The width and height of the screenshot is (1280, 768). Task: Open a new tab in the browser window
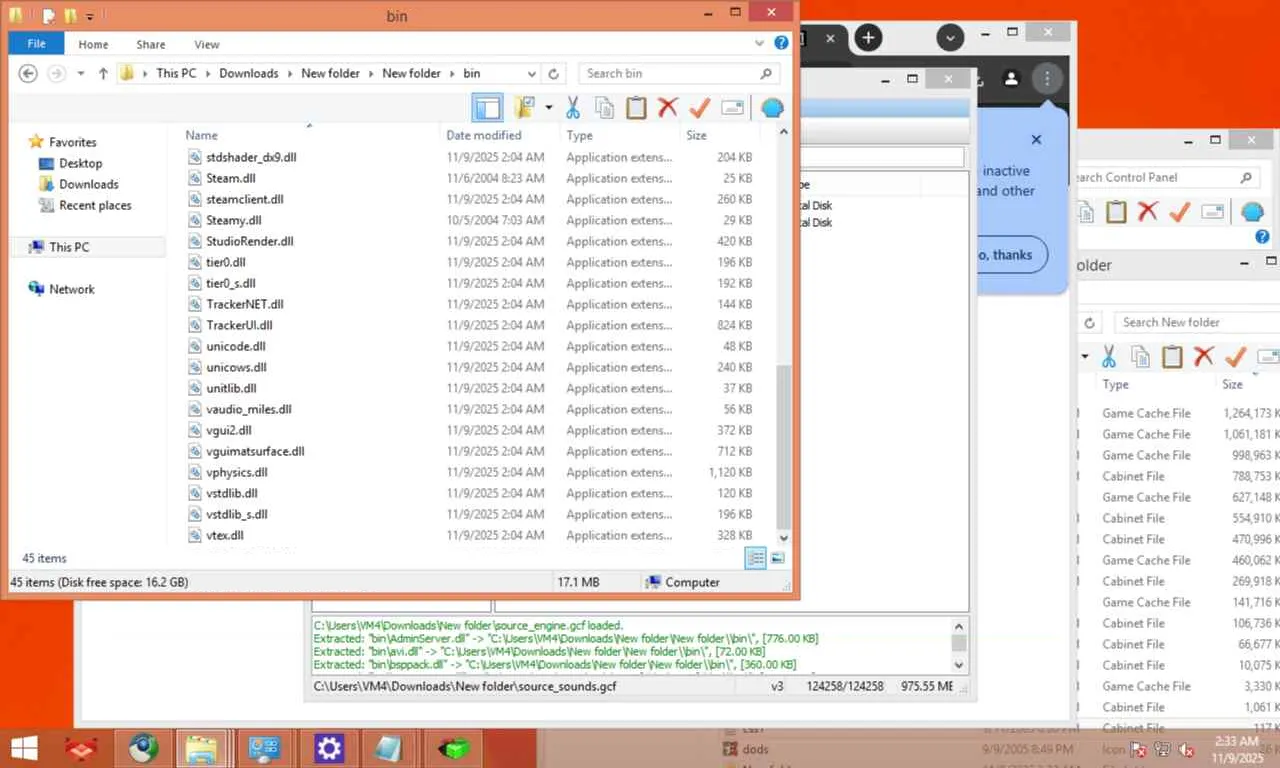pos(868,38)
